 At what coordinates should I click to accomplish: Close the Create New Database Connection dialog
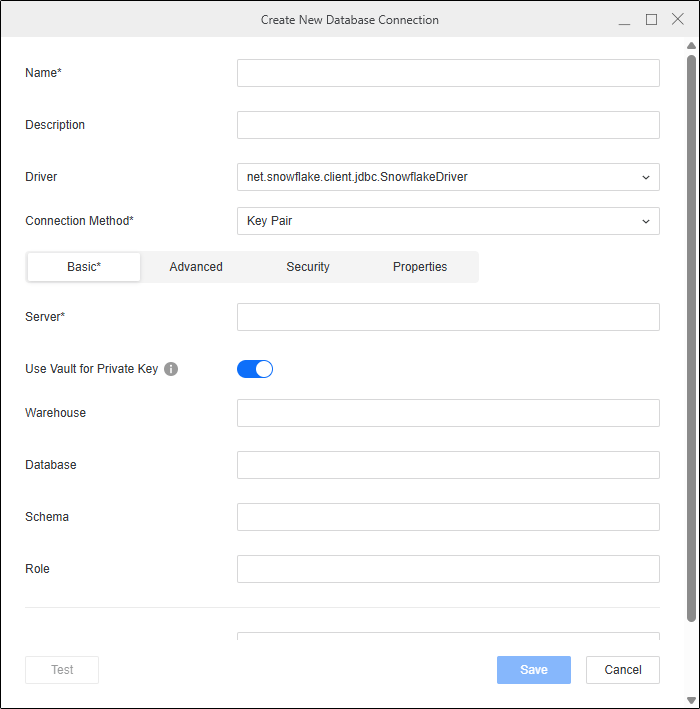677,19
